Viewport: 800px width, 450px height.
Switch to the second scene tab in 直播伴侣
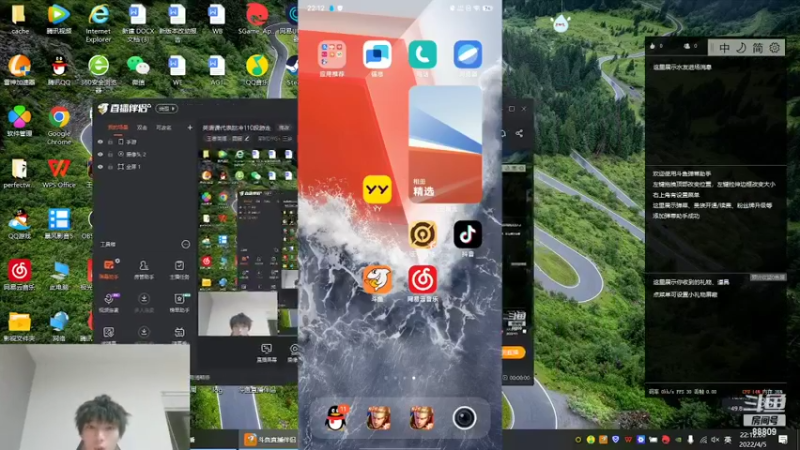[142, 128]
